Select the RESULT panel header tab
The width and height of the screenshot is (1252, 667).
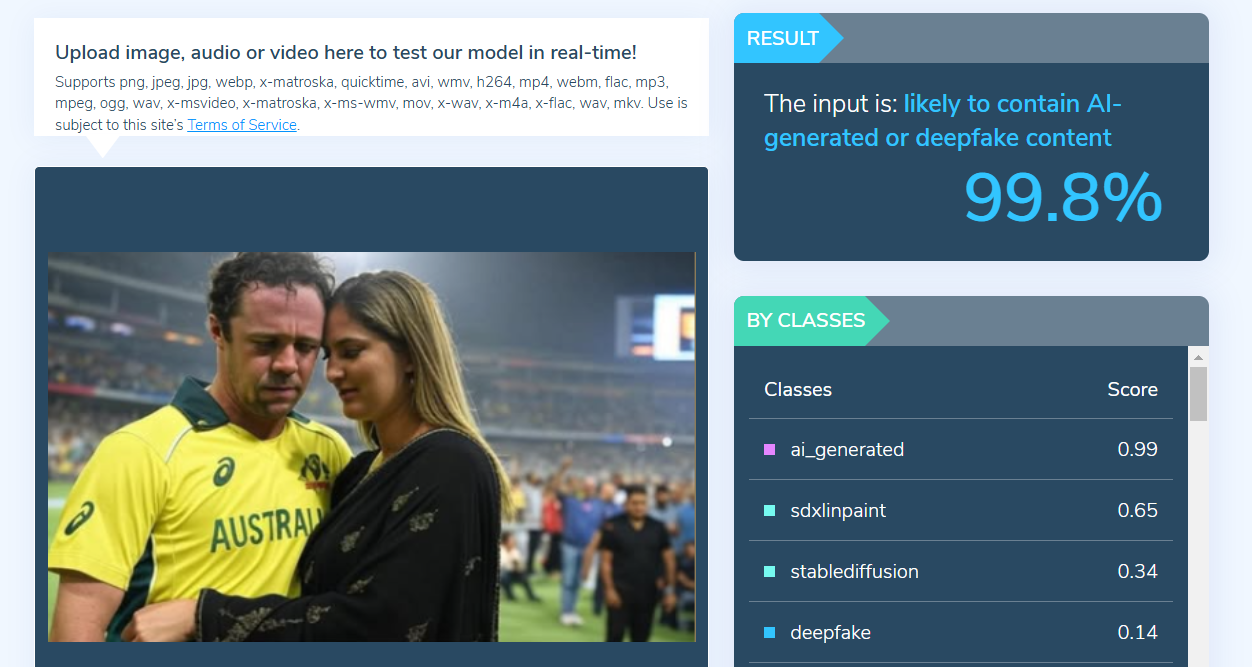click(788, 38)
